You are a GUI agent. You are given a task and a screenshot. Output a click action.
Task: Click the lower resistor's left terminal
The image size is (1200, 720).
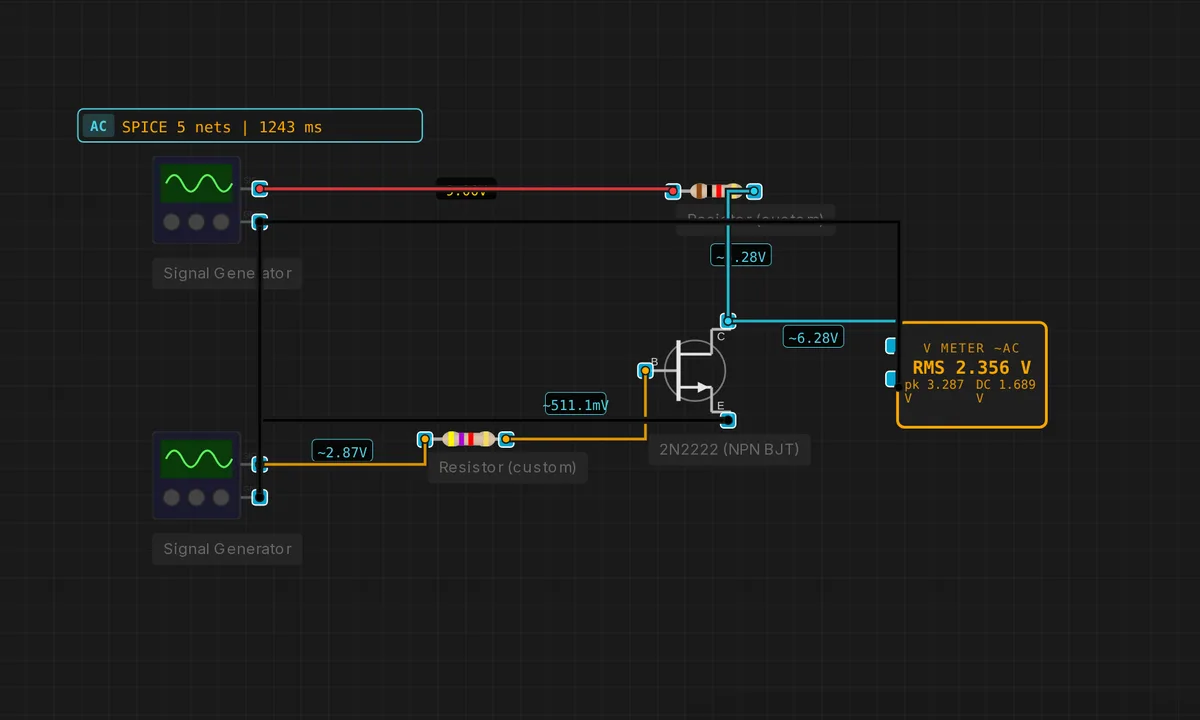425,439
